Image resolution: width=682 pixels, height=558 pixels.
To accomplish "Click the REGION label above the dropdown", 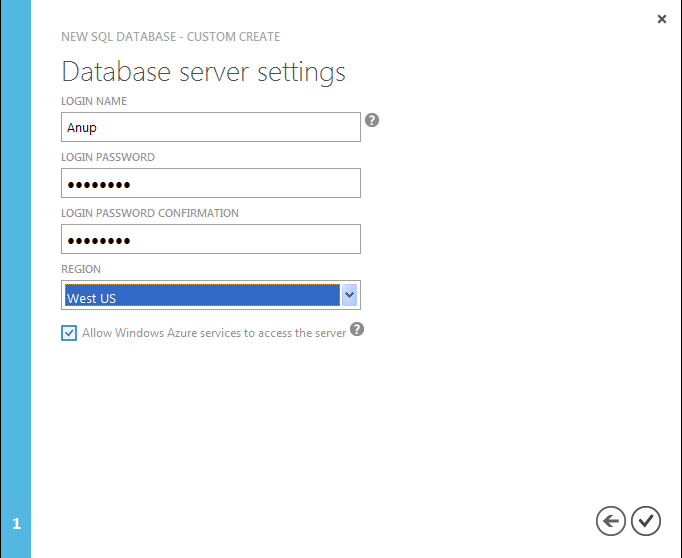I will [81, 269].
